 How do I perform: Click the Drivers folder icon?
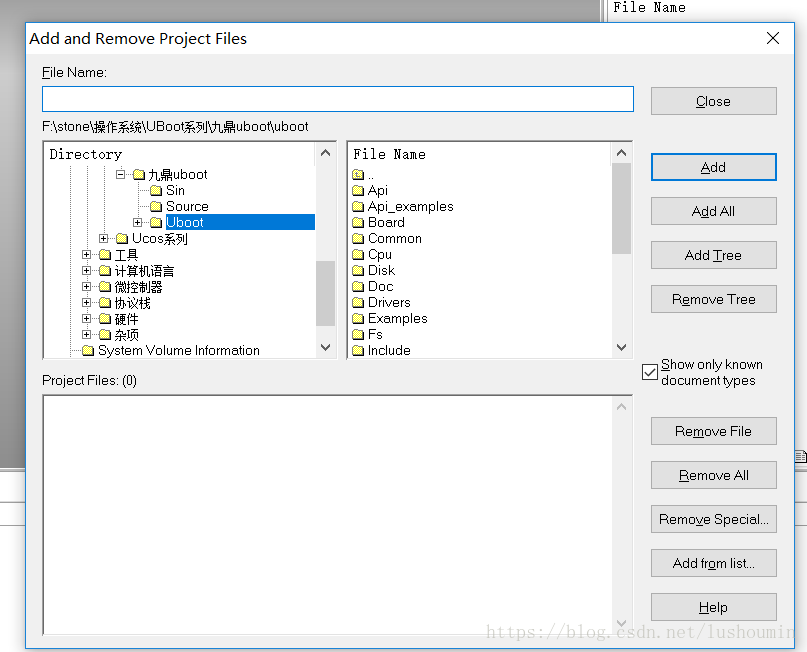[x=358, y=303]
